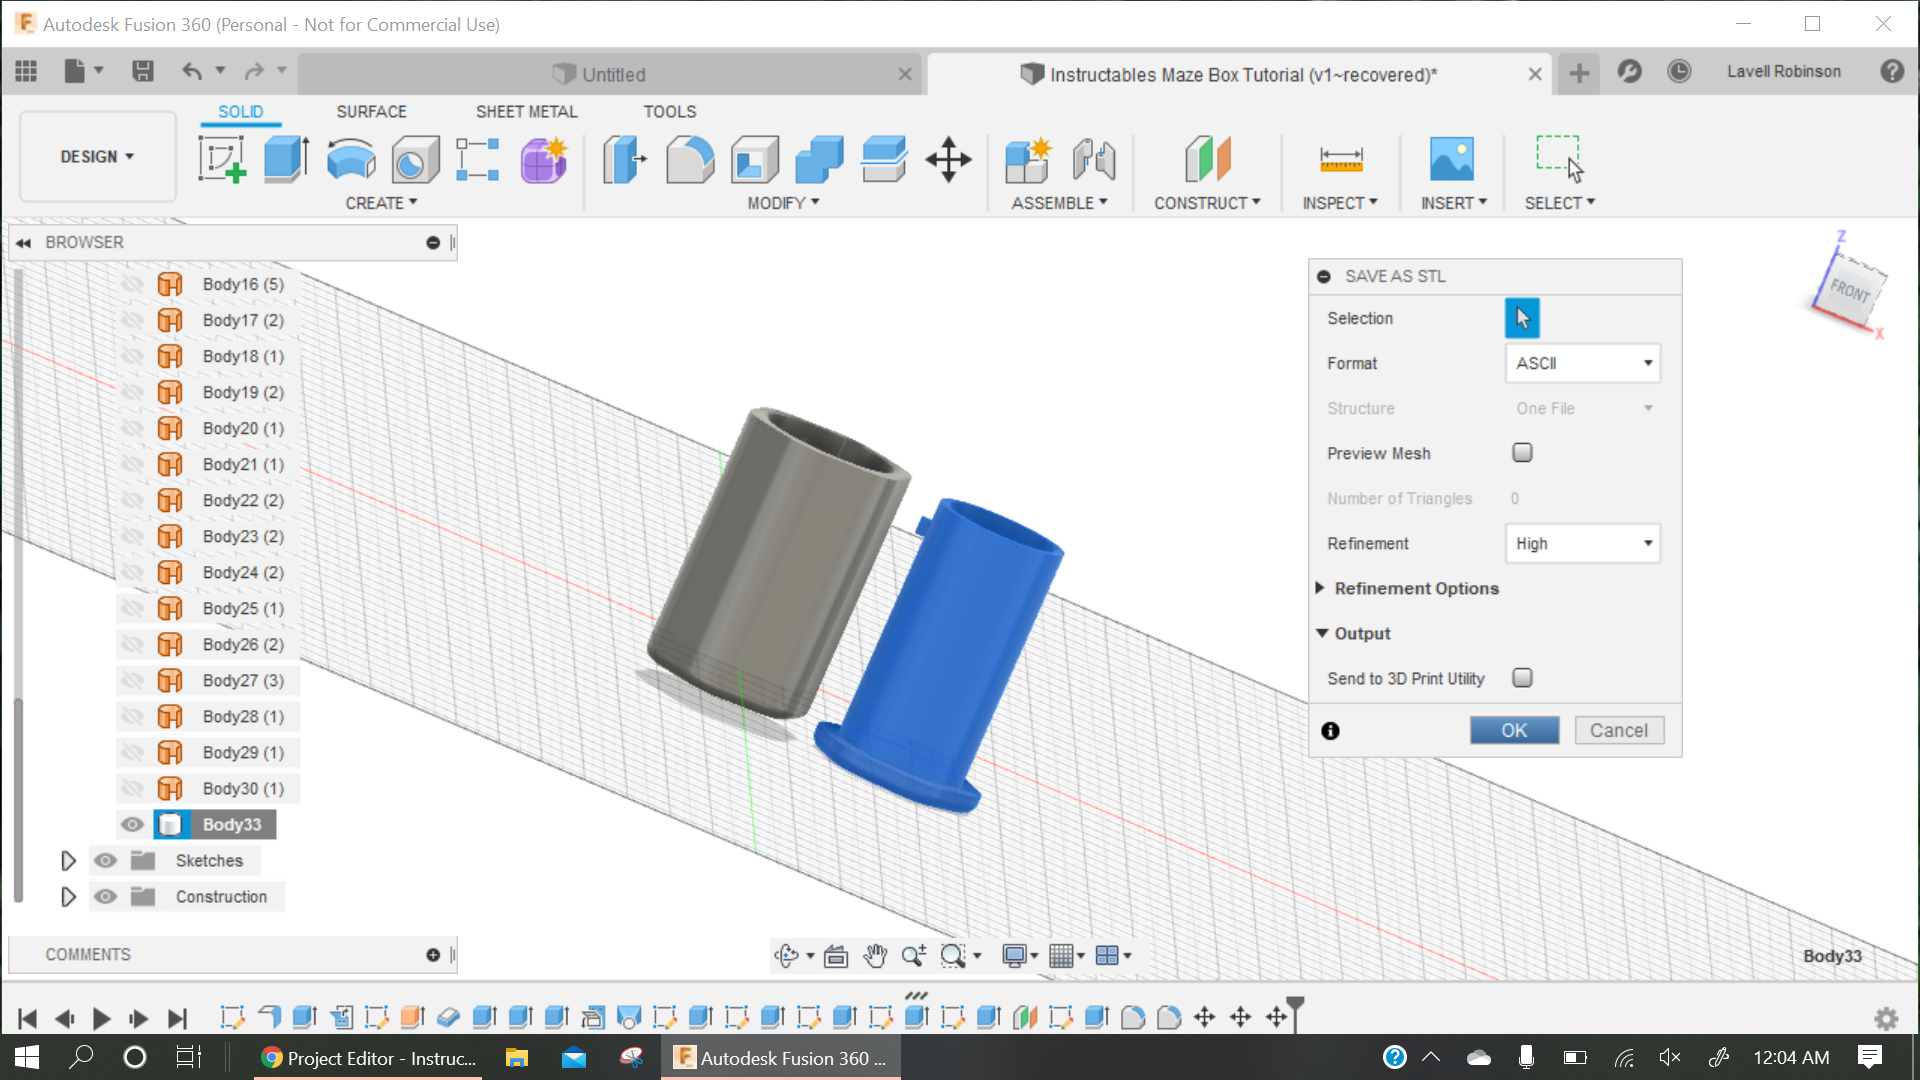The width and height of the screenshot is (1920, 1080).
Task: Check Send to 3D Print Utility
Action: (x=1522, y=678)
